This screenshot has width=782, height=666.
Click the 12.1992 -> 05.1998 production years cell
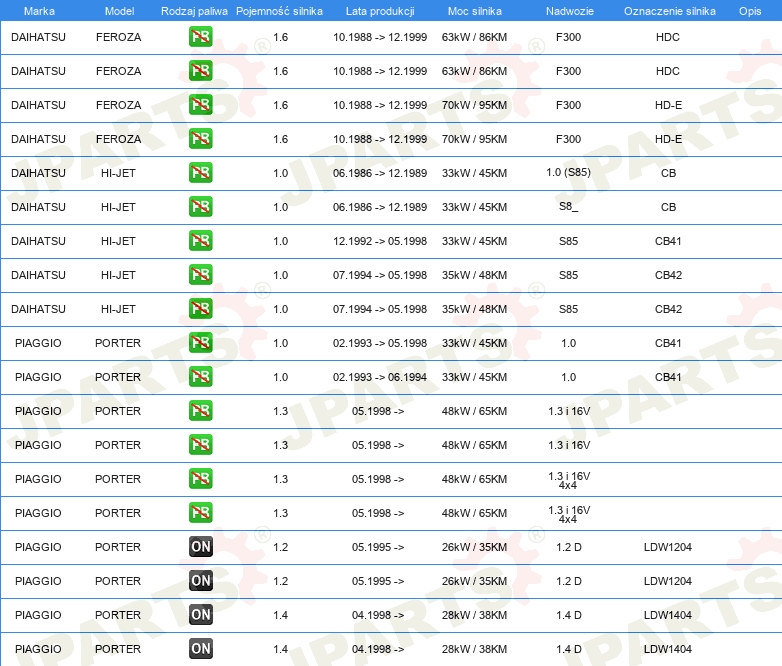point(379,241)
